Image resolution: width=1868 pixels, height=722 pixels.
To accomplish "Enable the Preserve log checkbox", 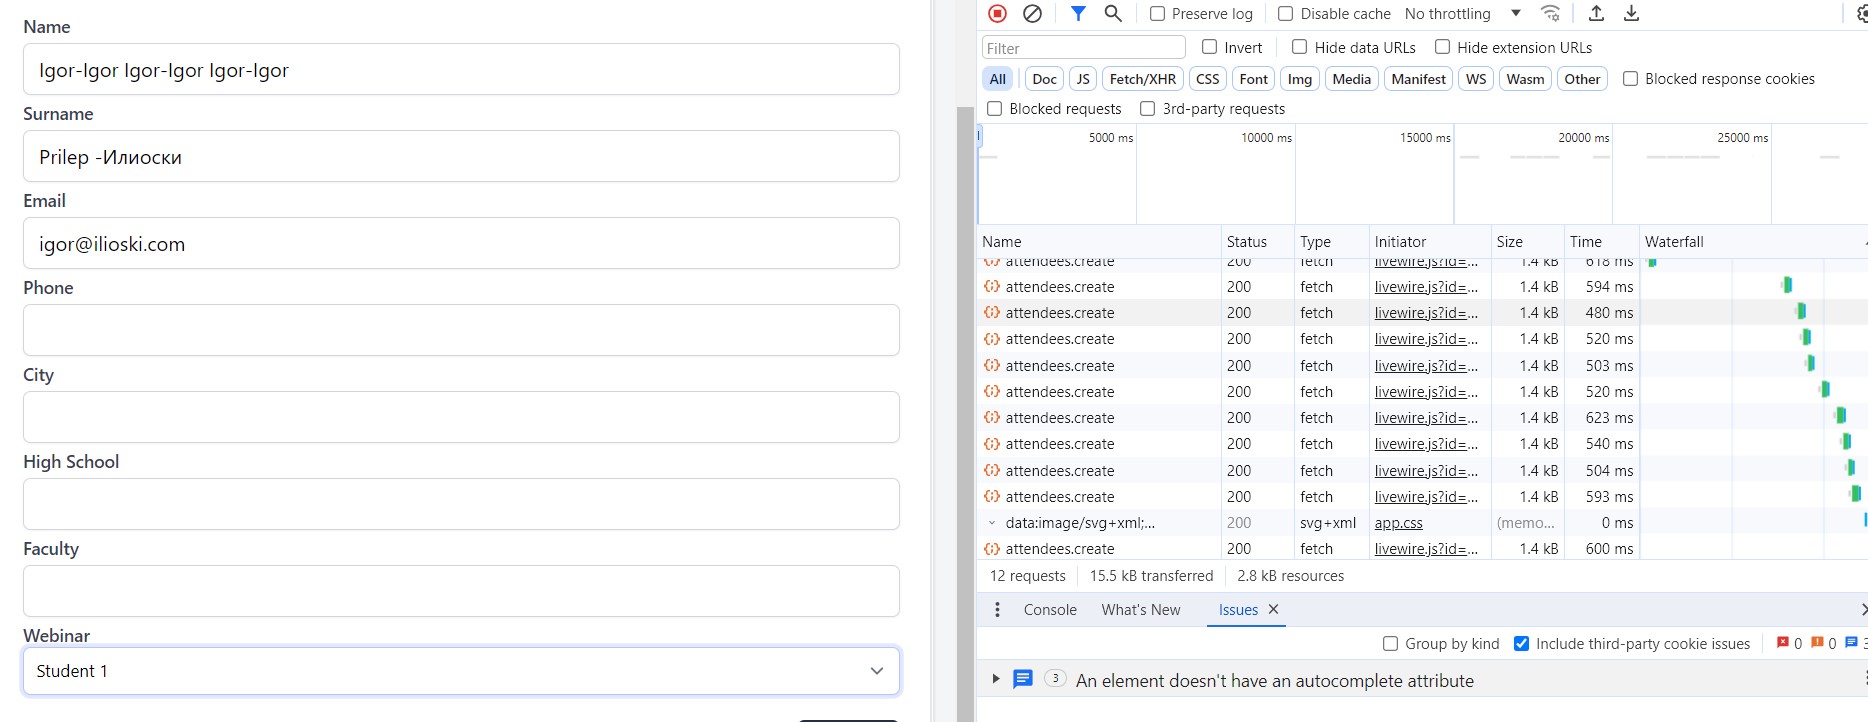I will [1158, 14].
